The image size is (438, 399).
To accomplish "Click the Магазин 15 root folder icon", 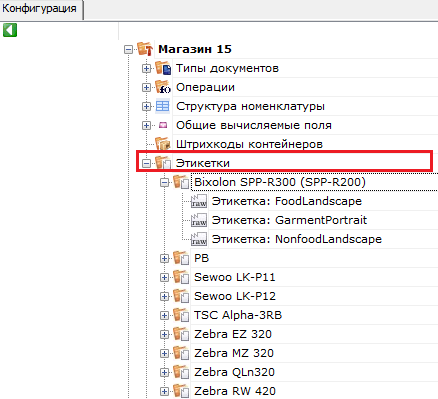I will (x=145, y=49).
